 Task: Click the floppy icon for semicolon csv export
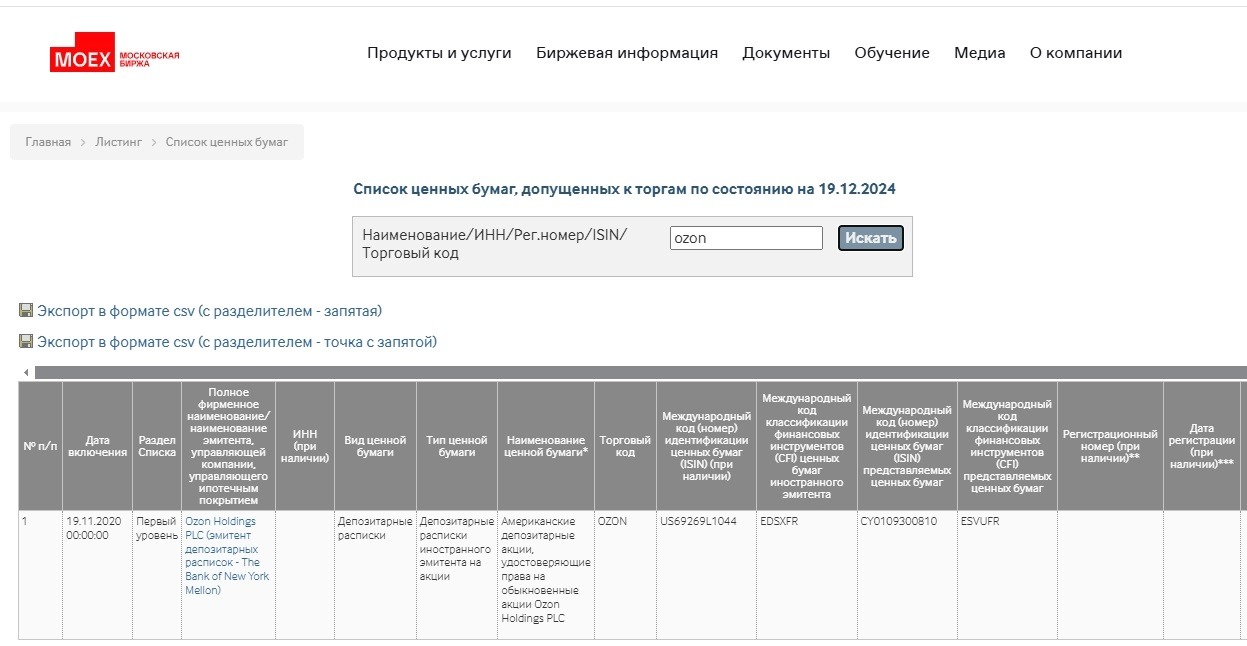coord(26,342)
